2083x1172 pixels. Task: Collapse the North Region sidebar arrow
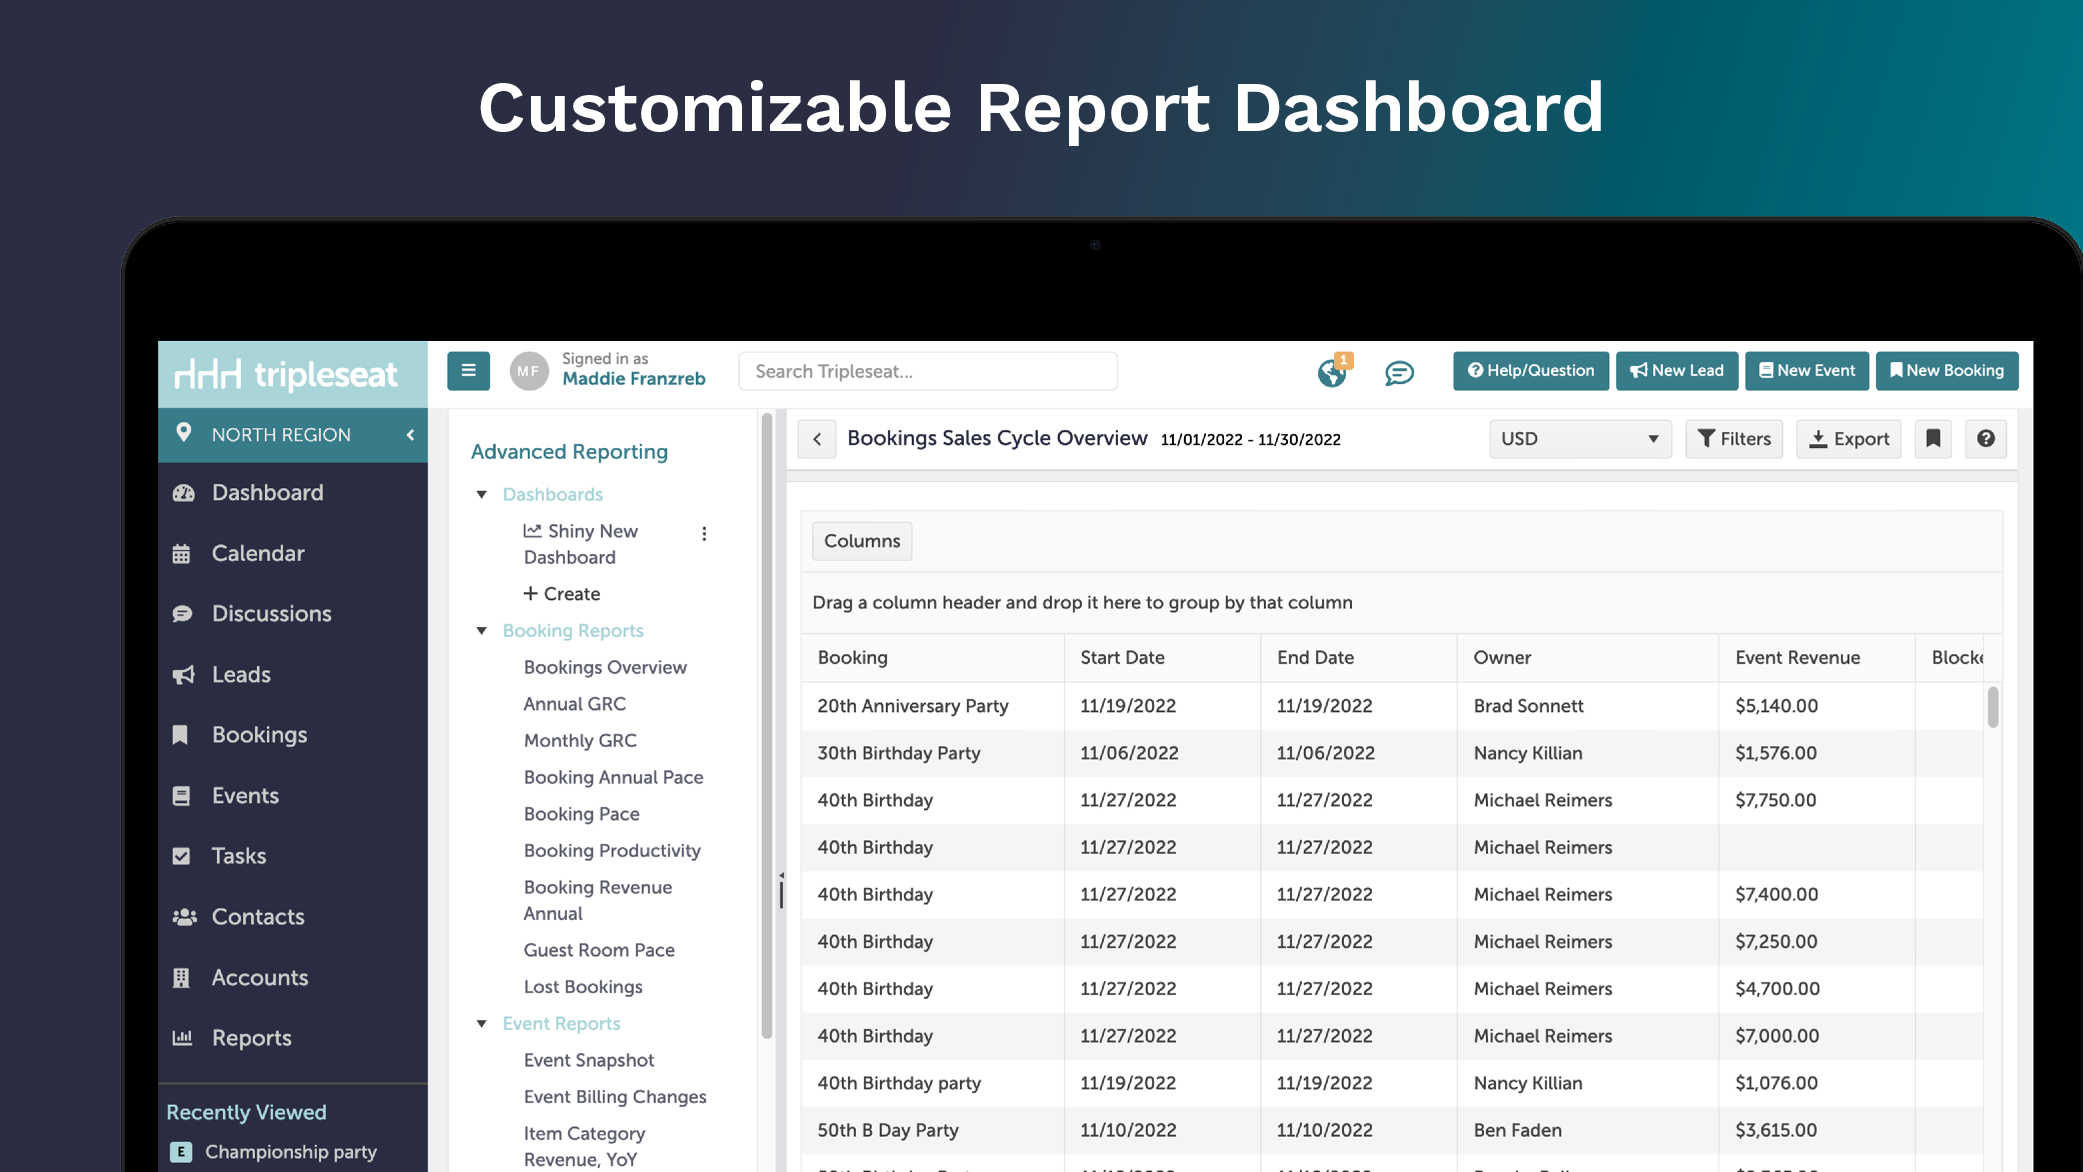410,435
